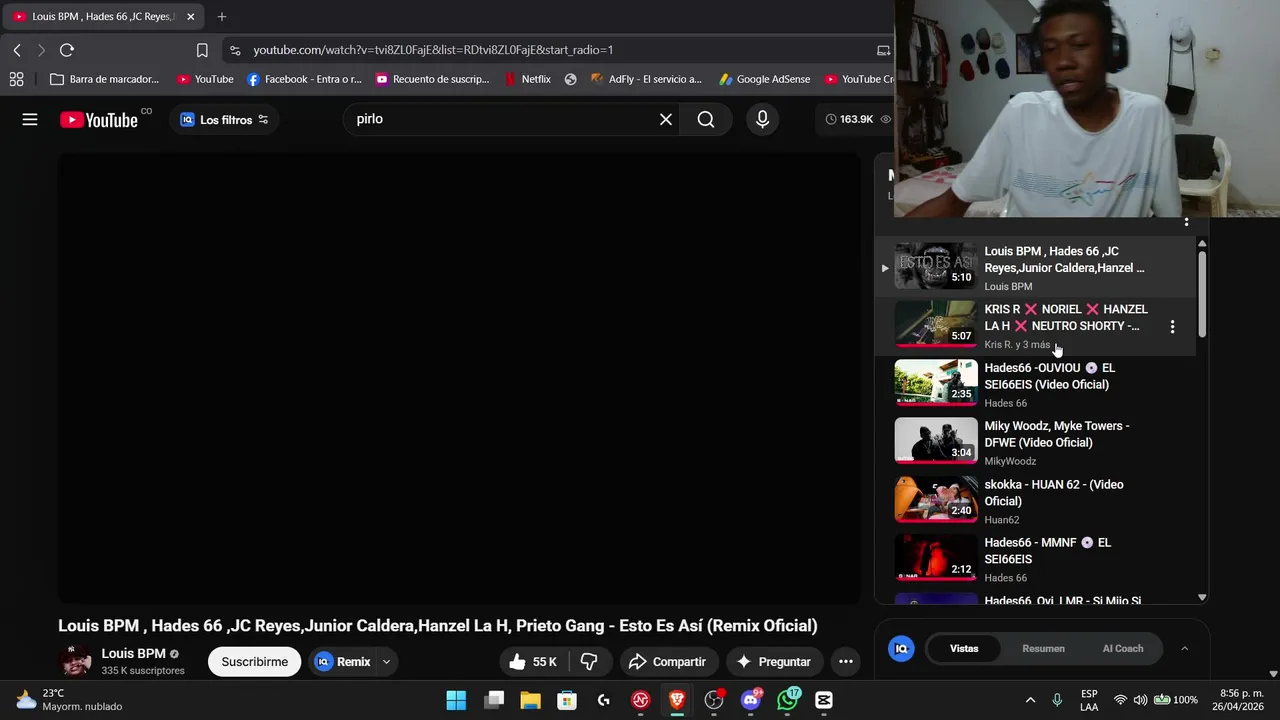Screen dimensions: 1280x720
Task: Open the Louis BPM channel name link
Action: coord(133,654)
